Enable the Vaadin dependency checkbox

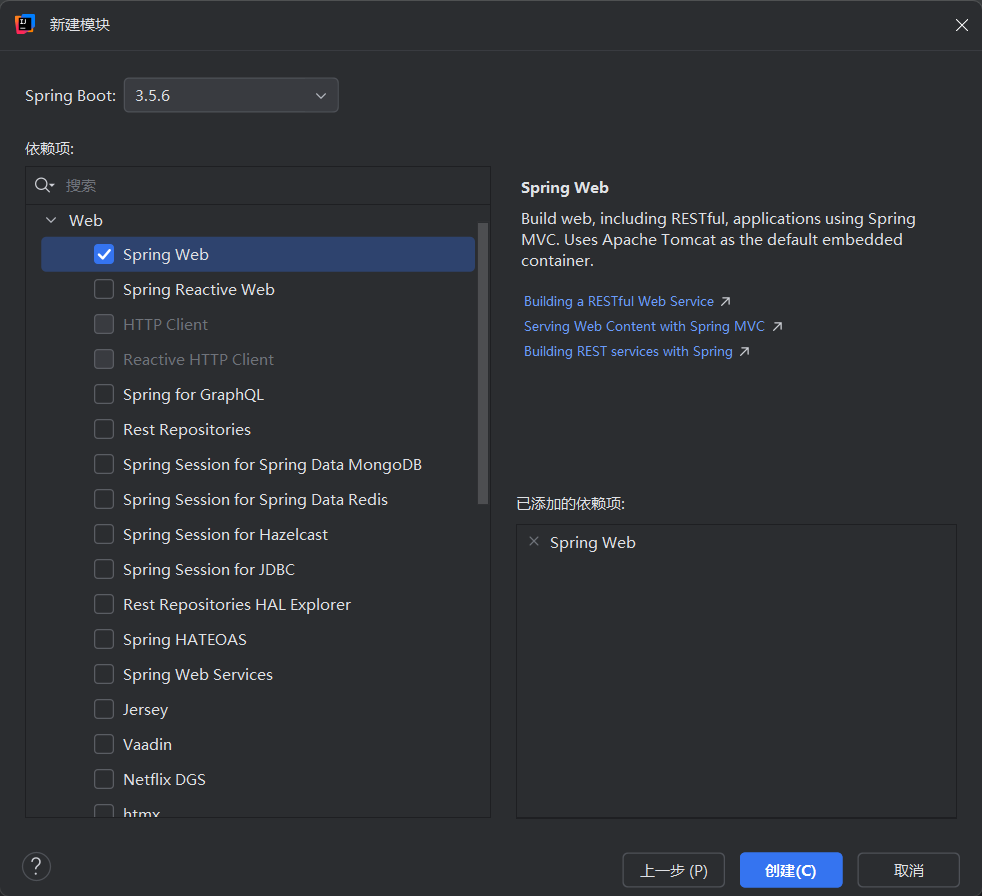[104, 745]
